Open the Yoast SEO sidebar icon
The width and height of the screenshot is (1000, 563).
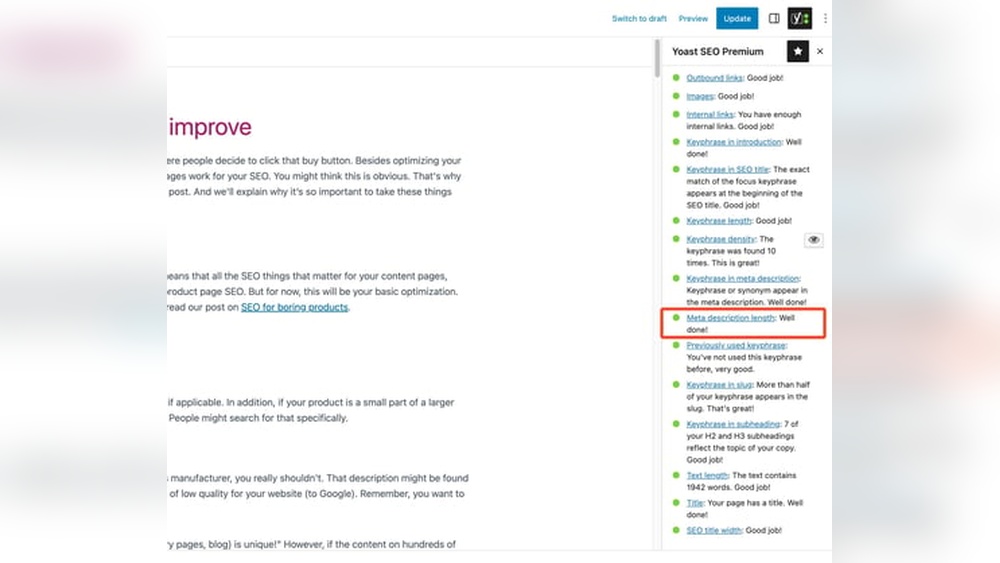(x=799, y=18)
